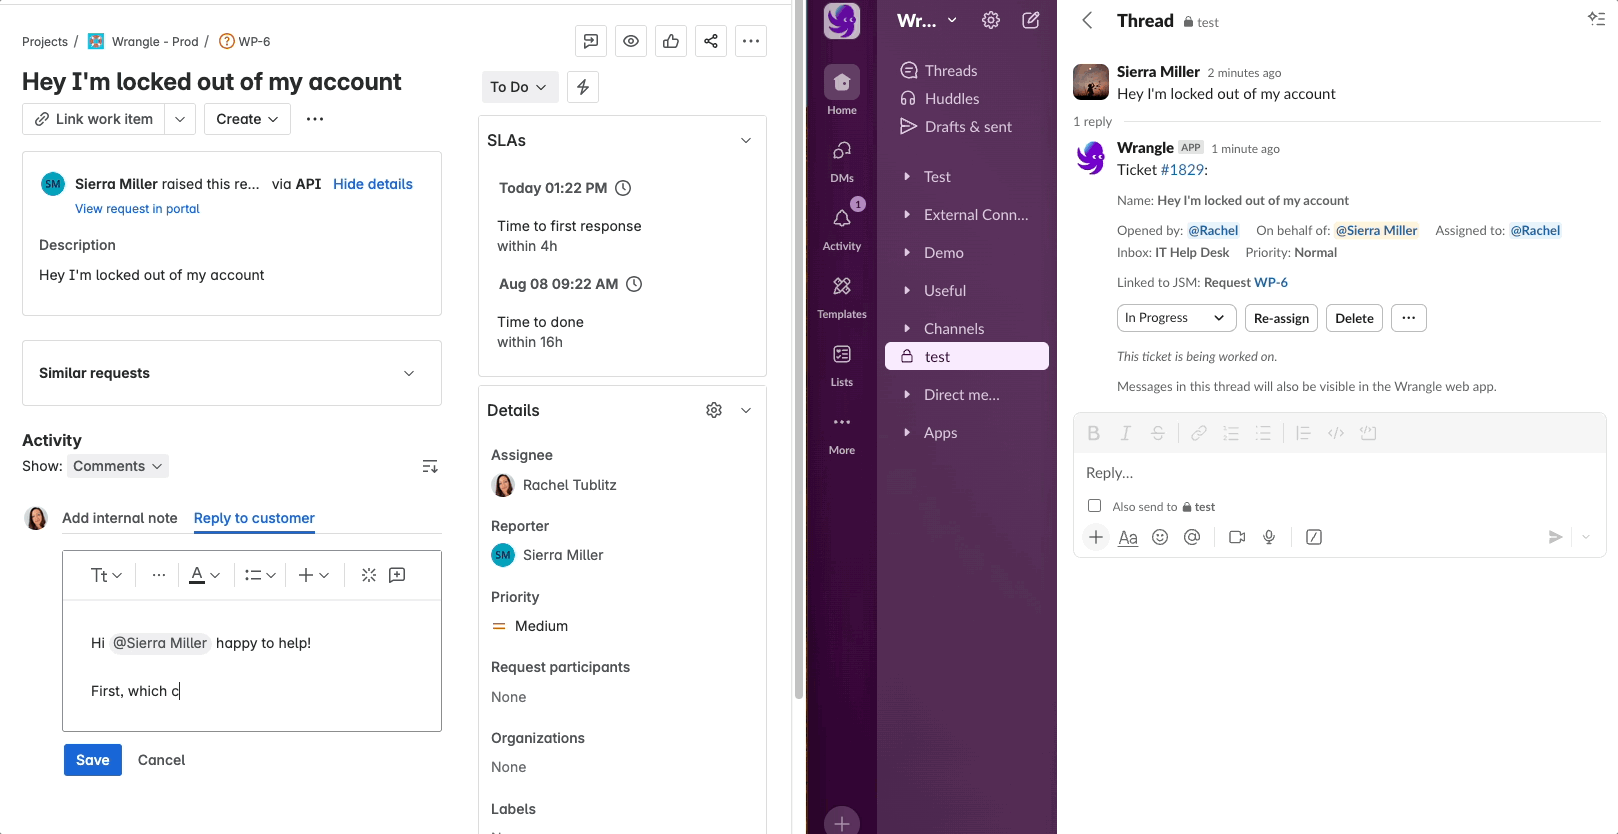1618x834 pixels.
Task: Open Threads in Slack sidebar
Action: (x=967, y=70)
